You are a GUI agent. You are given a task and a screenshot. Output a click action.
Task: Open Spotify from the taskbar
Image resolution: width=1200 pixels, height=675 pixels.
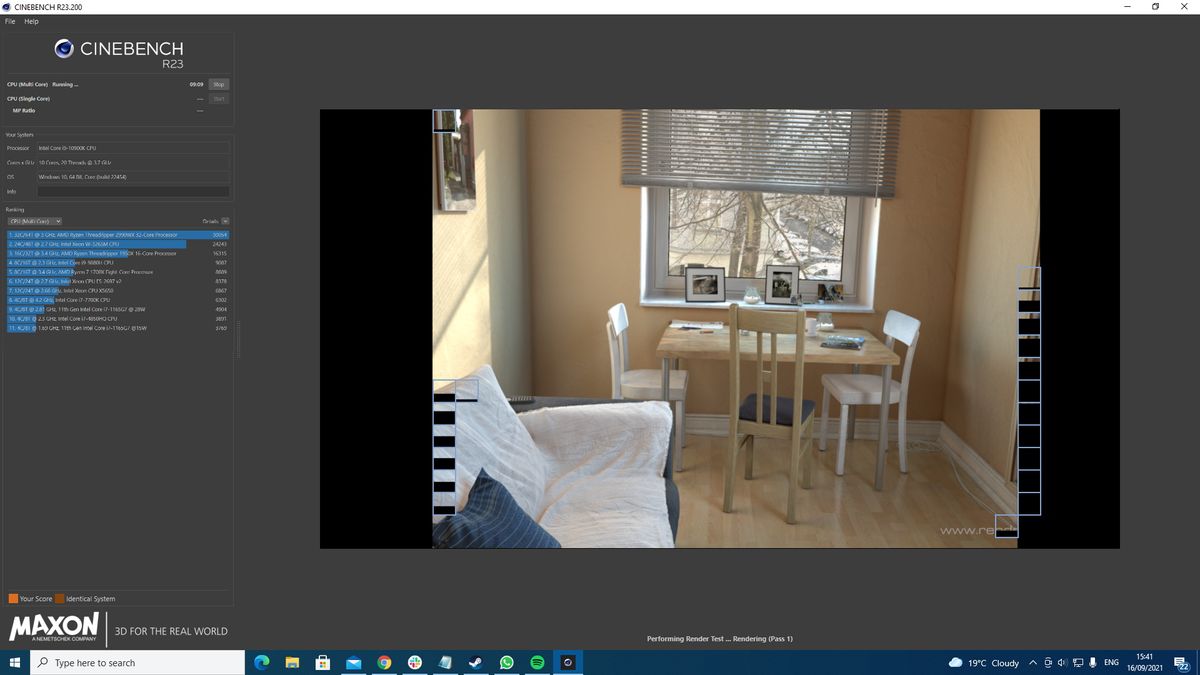537,662
